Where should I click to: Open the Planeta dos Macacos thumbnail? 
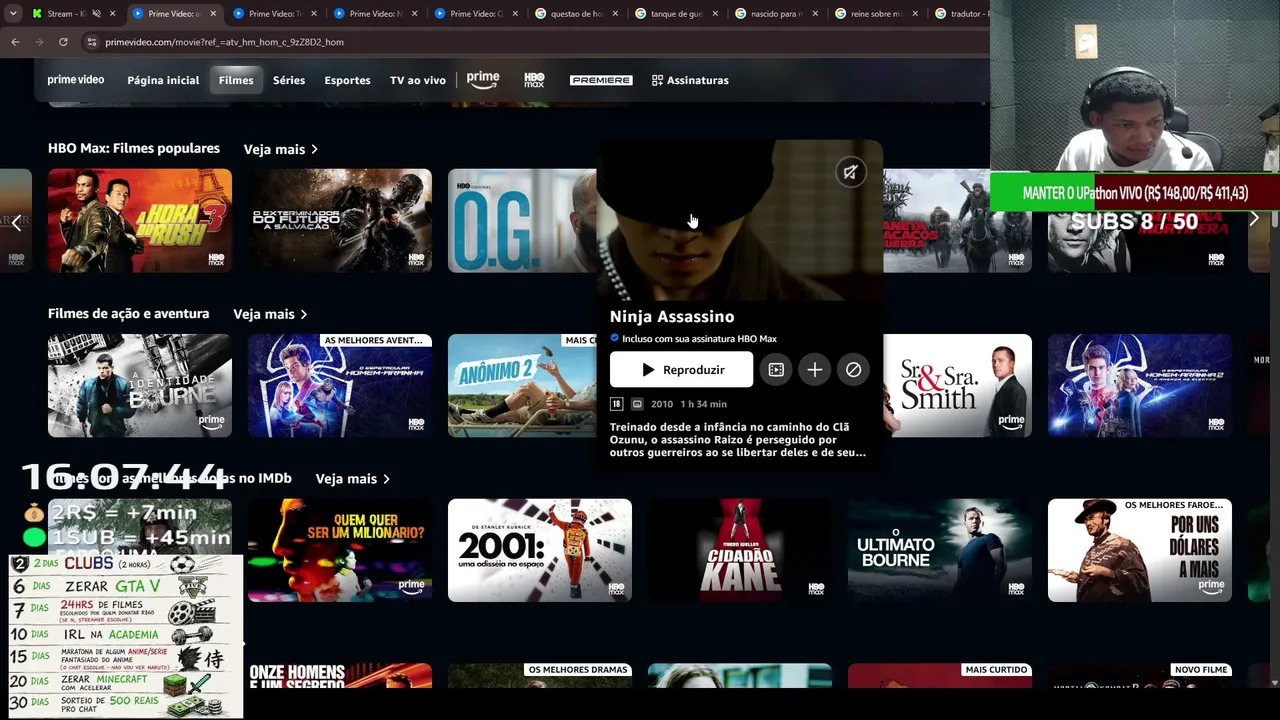[957, 220]
